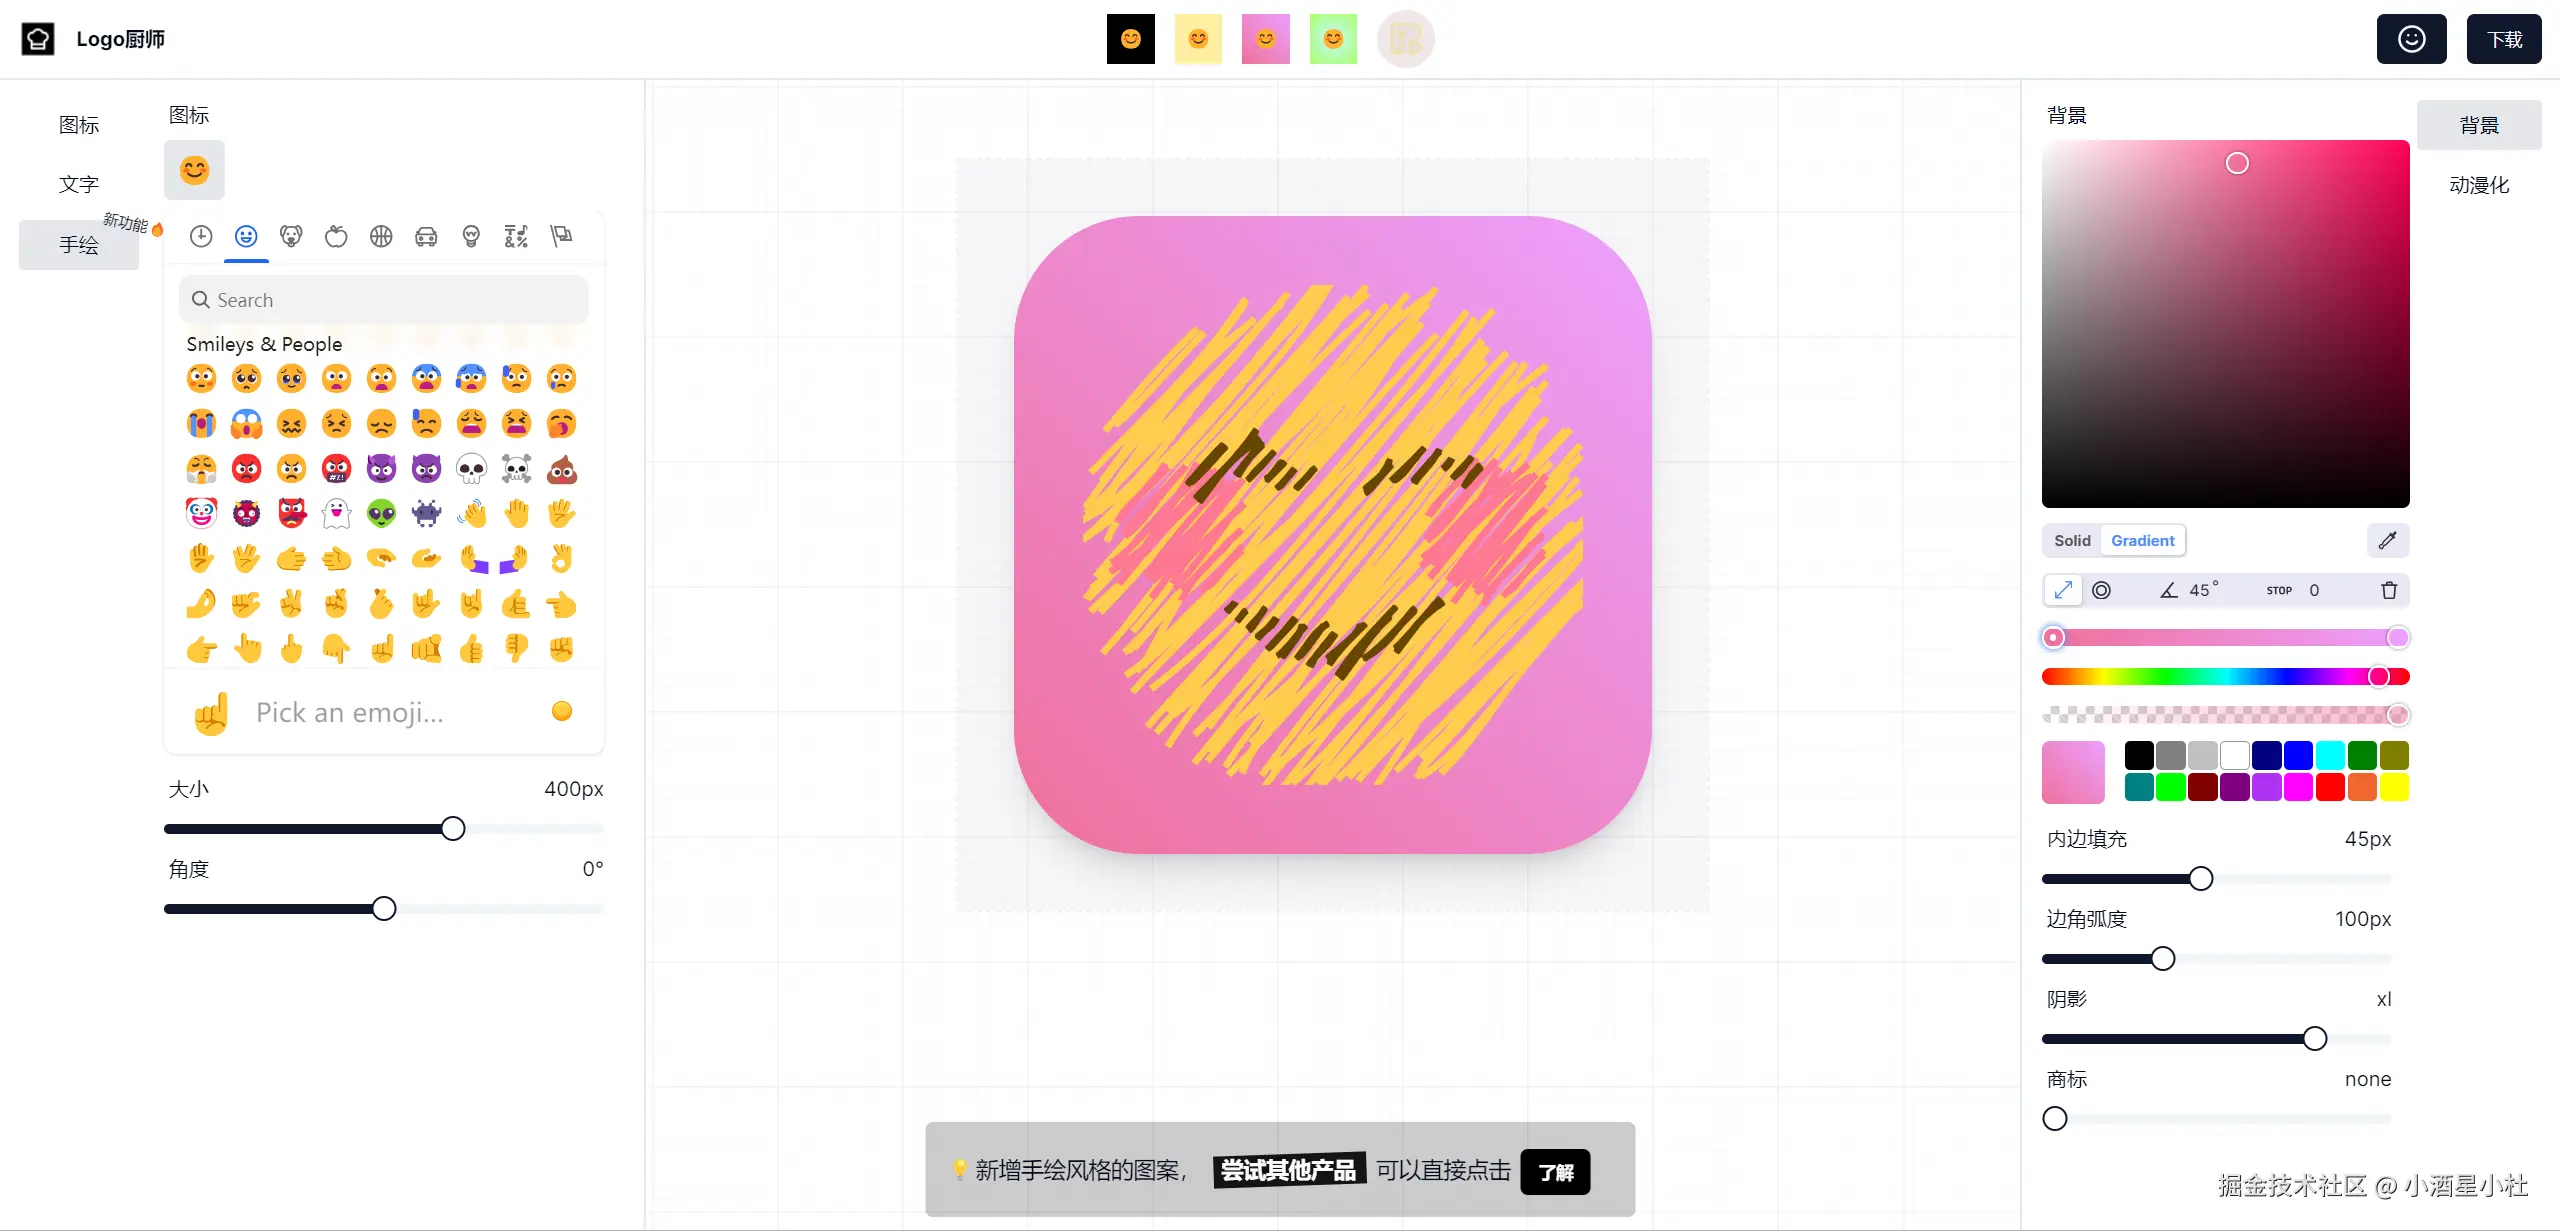
Task: Click the eyedropper color picker icon
Action: pyautogui.click(x=2388, y=540)
